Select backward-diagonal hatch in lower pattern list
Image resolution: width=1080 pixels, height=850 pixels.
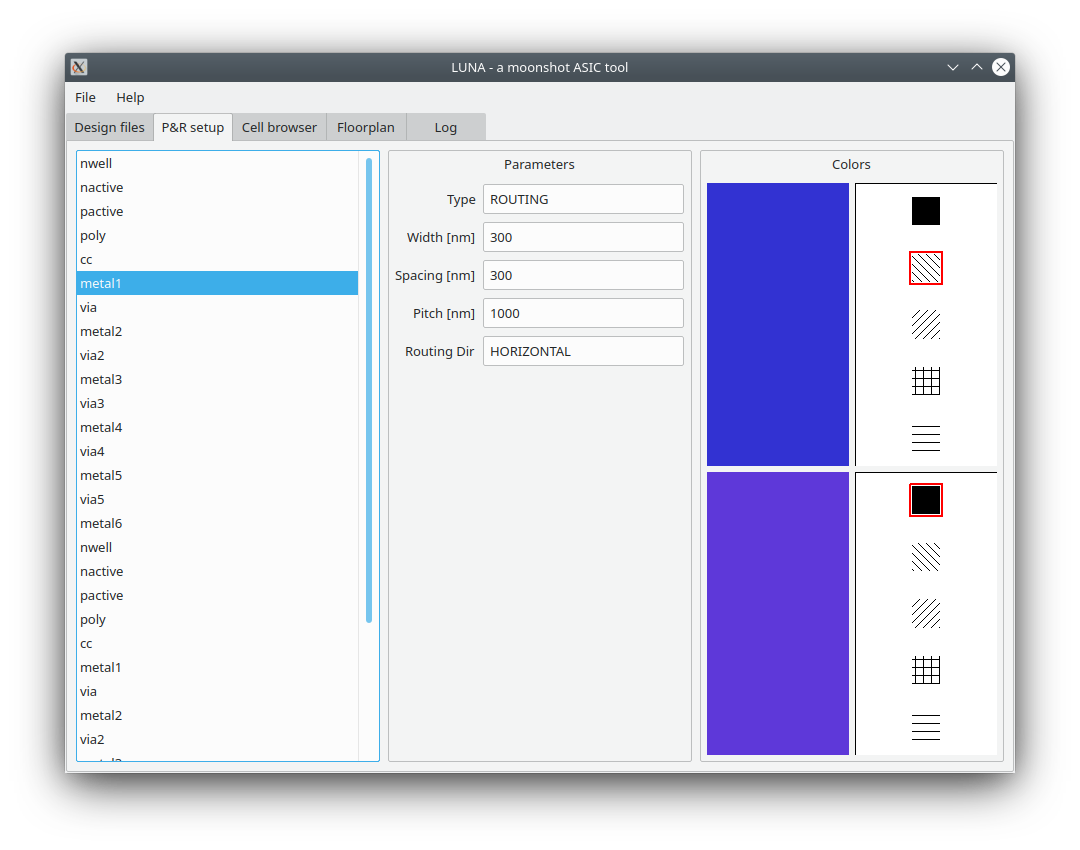925,557
